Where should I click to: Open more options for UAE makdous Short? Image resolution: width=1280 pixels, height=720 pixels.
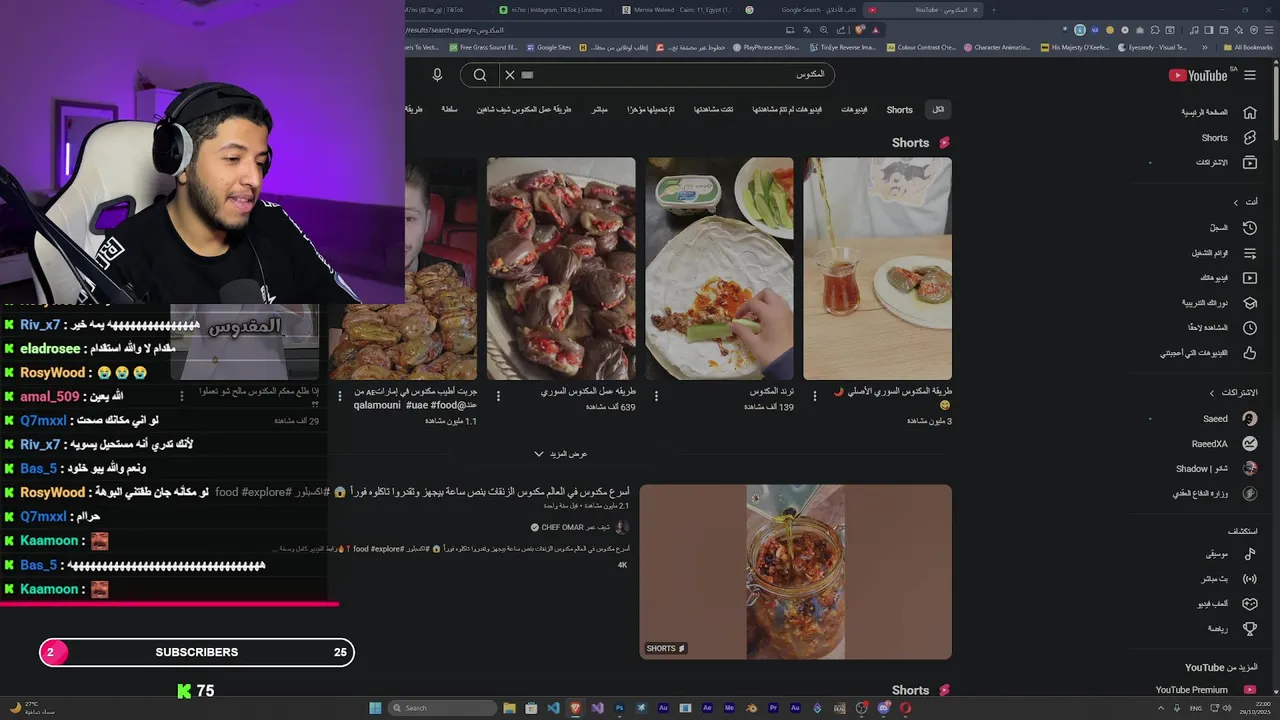(x=340, y=396)
